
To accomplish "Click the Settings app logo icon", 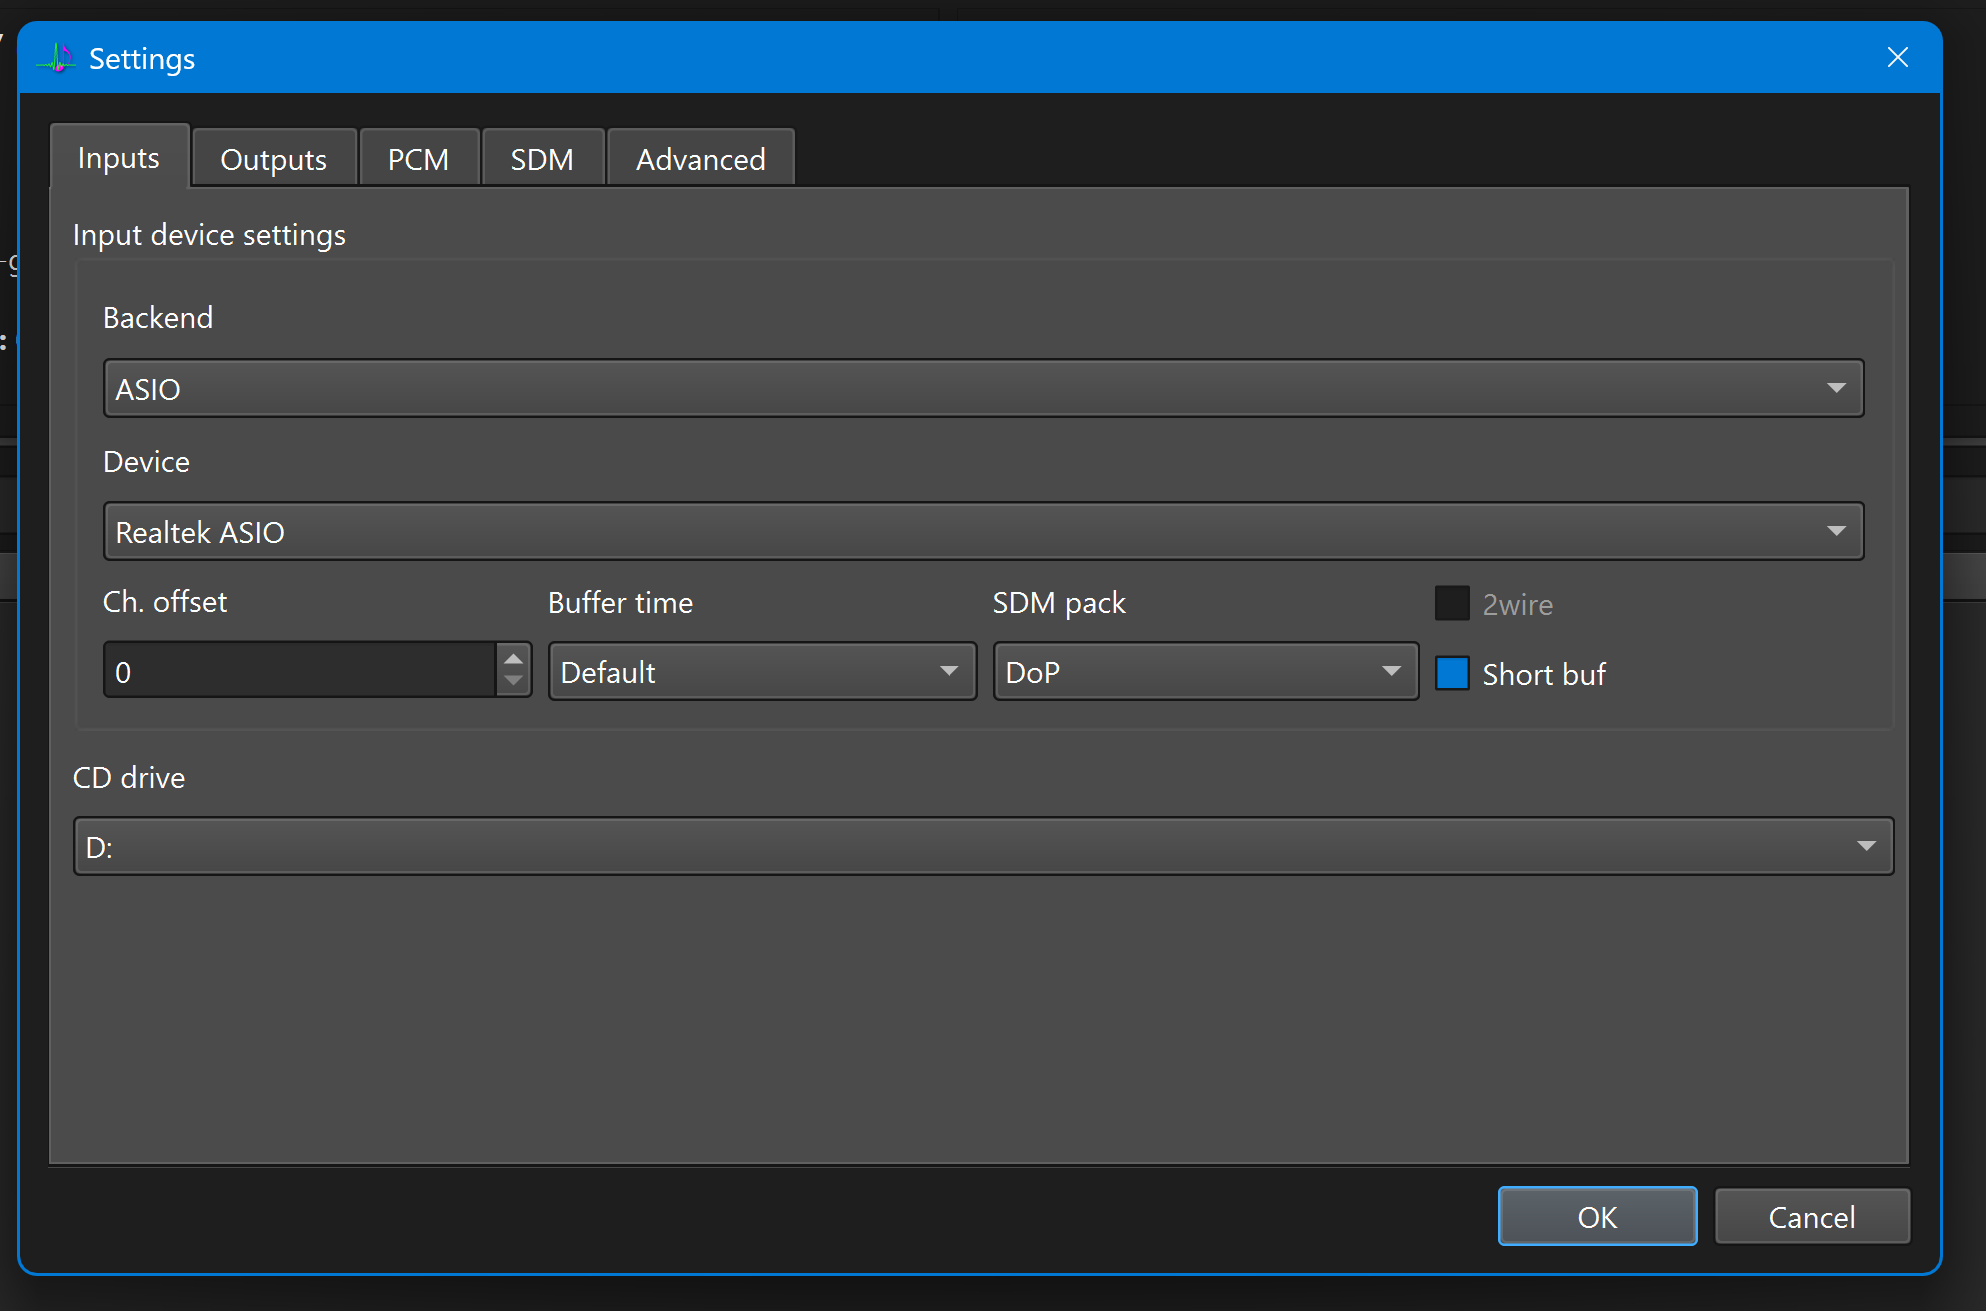I will point(58,59).
